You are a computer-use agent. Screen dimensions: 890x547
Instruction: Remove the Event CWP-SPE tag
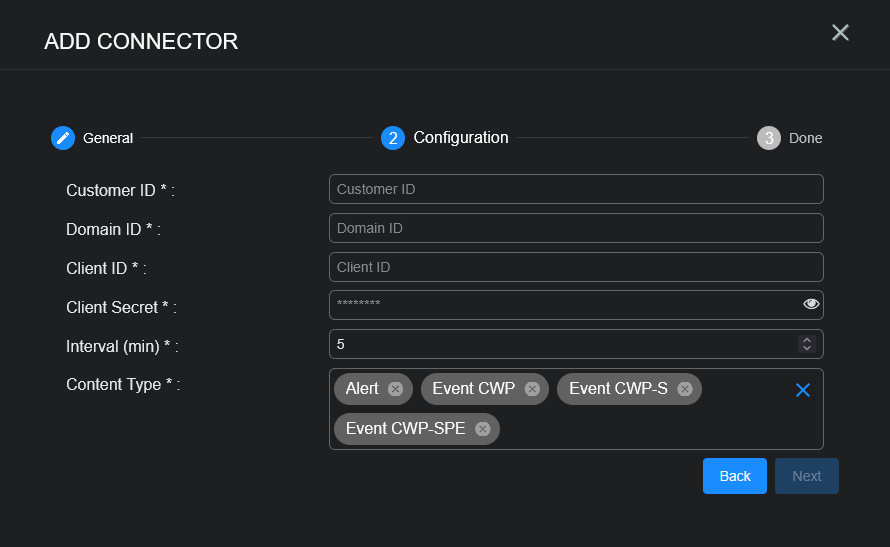pyautogui.click(x=482, y=429)
